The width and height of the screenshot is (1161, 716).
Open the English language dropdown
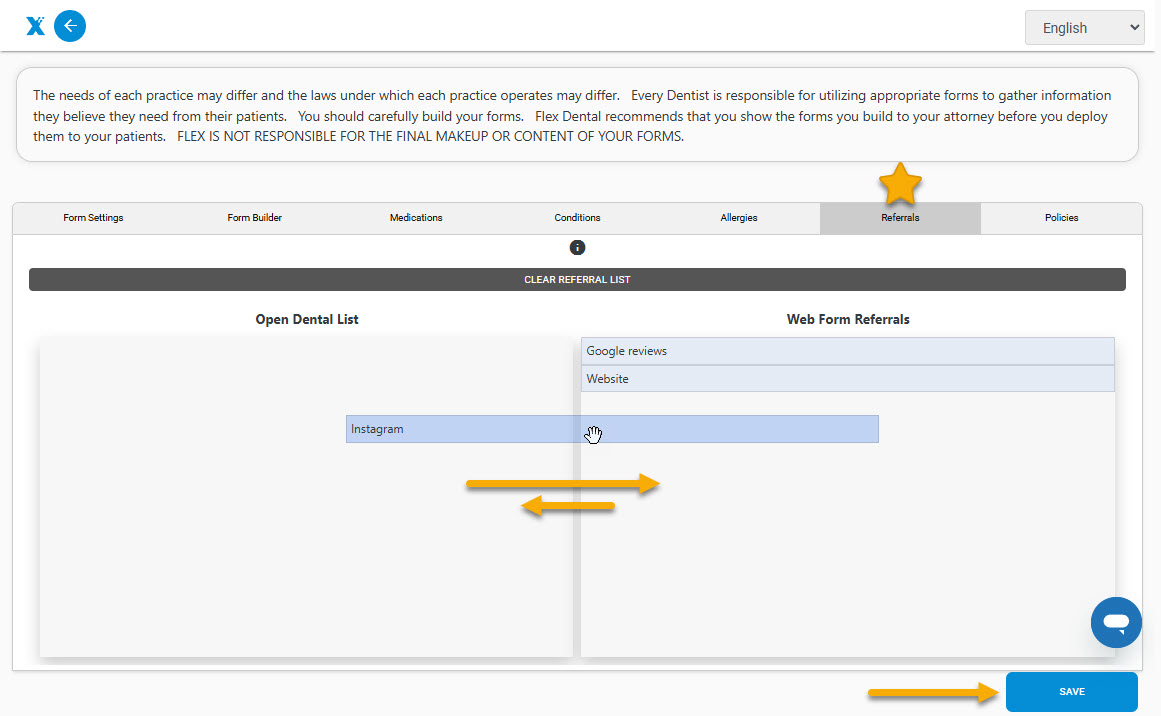(x=1084, y=28)
